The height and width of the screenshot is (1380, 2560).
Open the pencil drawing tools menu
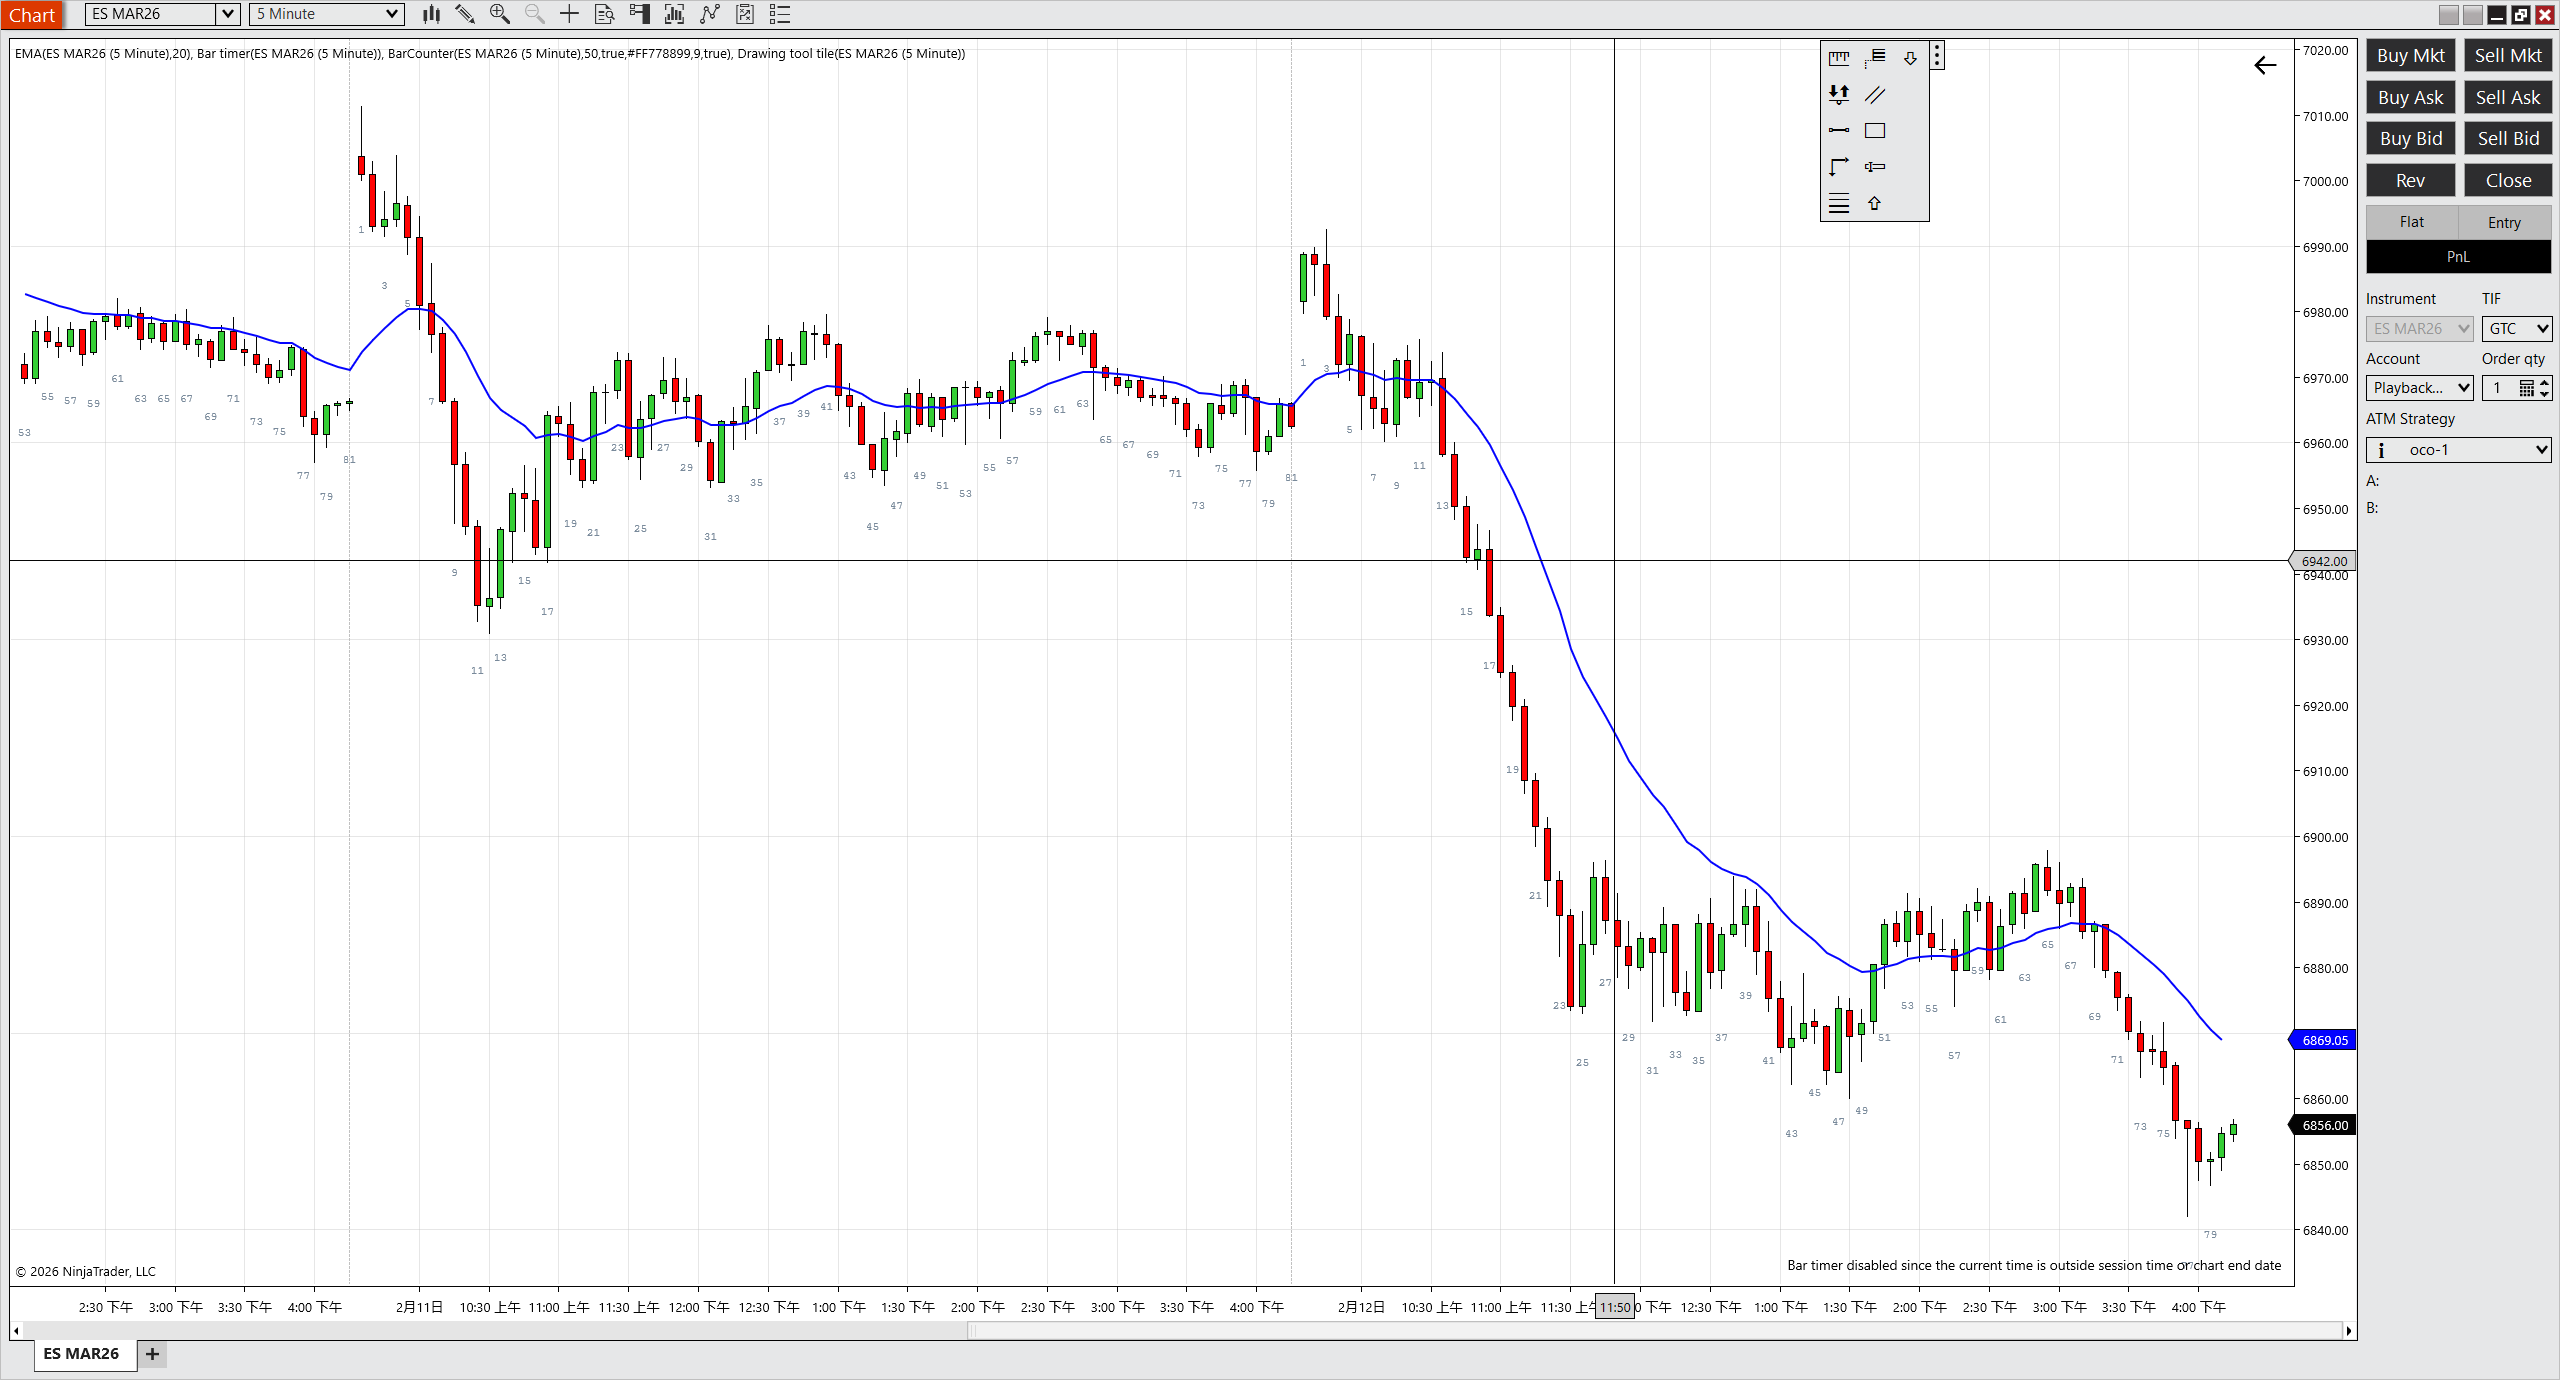pos(464,14)
